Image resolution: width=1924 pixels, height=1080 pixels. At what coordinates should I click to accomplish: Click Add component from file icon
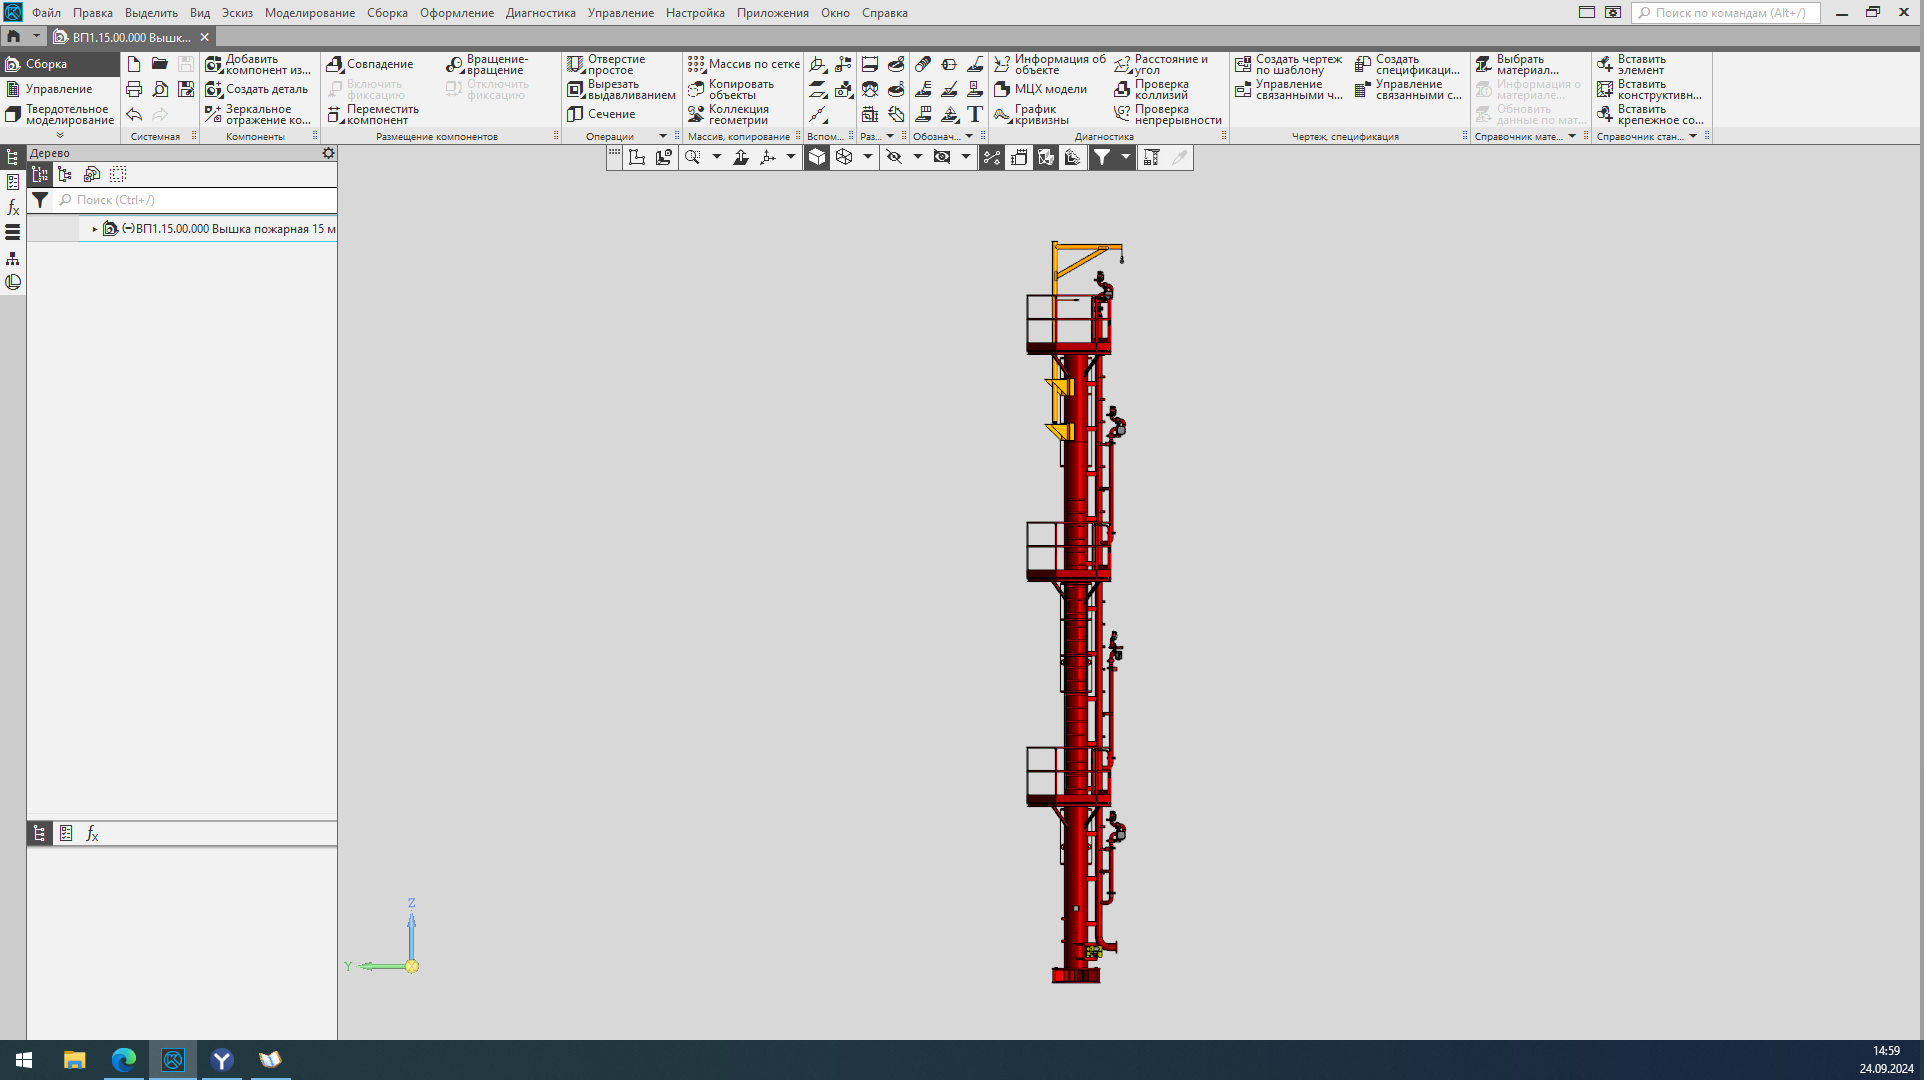click(x=214, y=64)
